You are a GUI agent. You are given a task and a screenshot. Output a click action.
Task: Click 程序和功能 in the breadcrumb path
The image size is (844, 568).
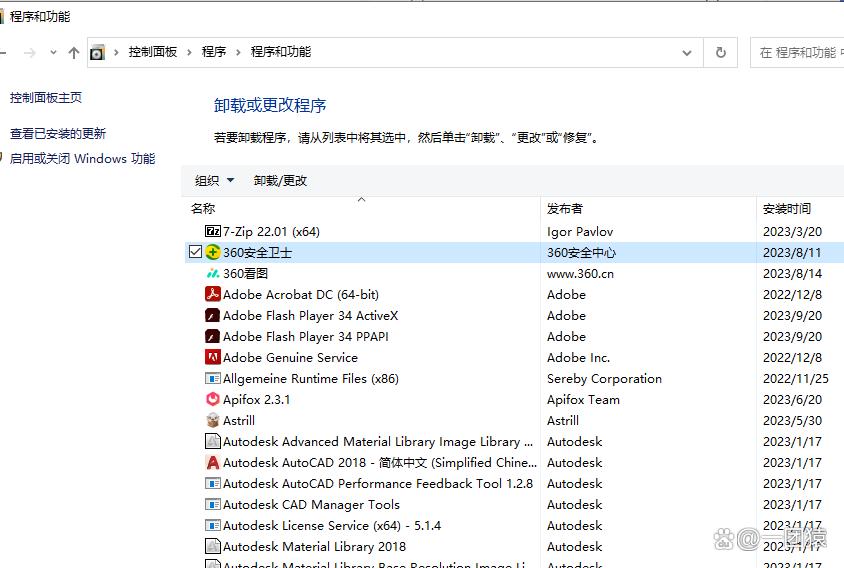(x=280, y=52)
